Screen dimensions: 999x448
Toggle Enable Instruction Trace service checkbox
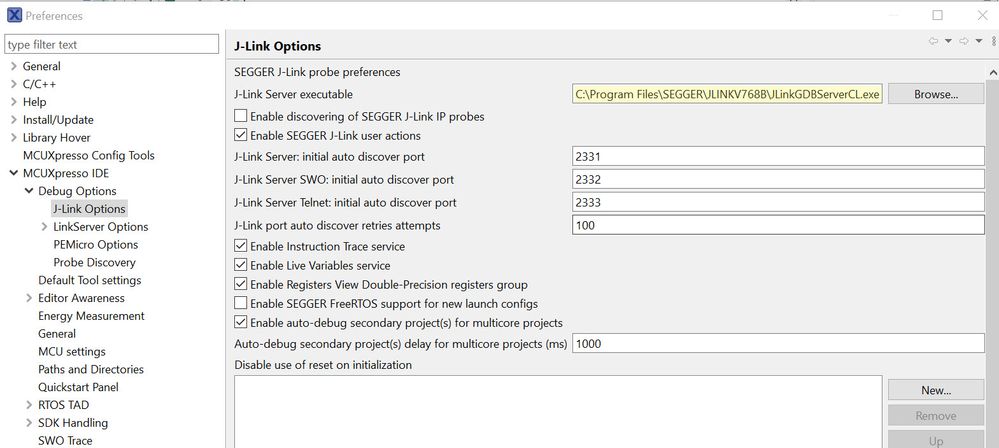click(x=240, y=246)
